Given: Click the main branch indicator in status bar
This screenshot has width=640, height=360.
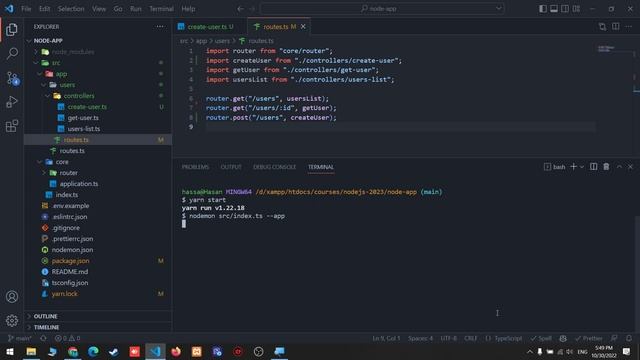Looking at the screenshot, I should coord(20,338).
